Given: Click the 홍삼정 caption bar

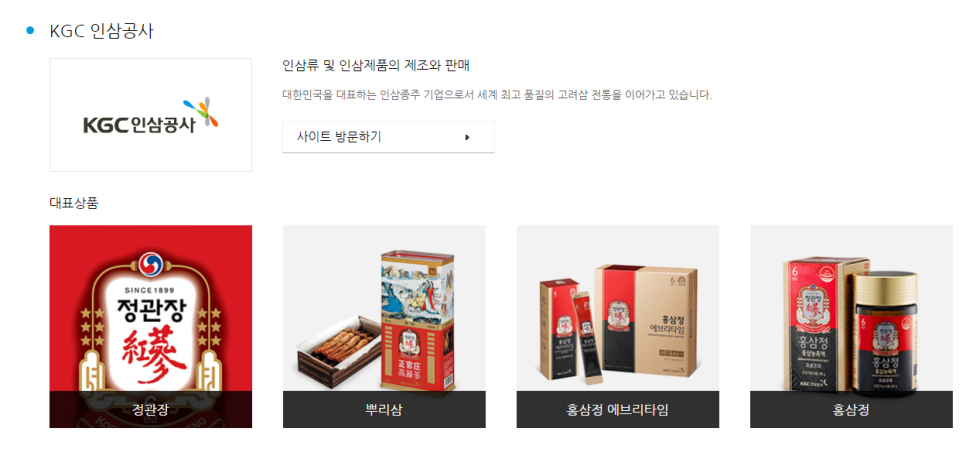Looking at the screenshot, I should 851,410.
